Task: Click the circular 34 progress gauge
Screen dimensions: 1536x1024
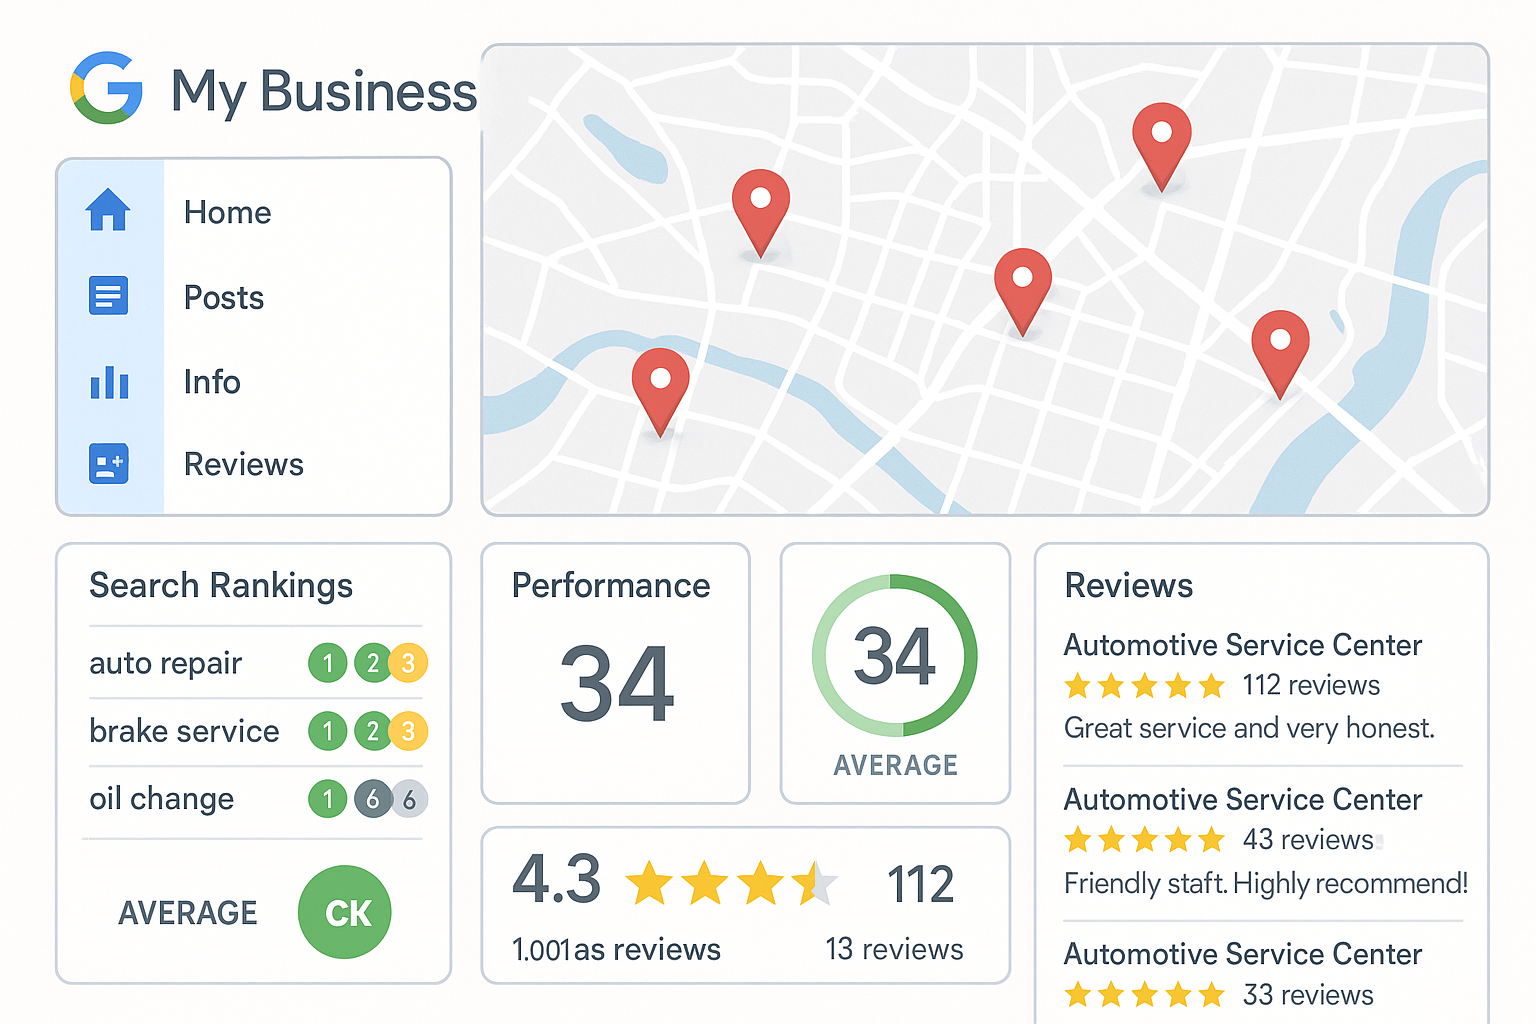Action: pos(895,656)
